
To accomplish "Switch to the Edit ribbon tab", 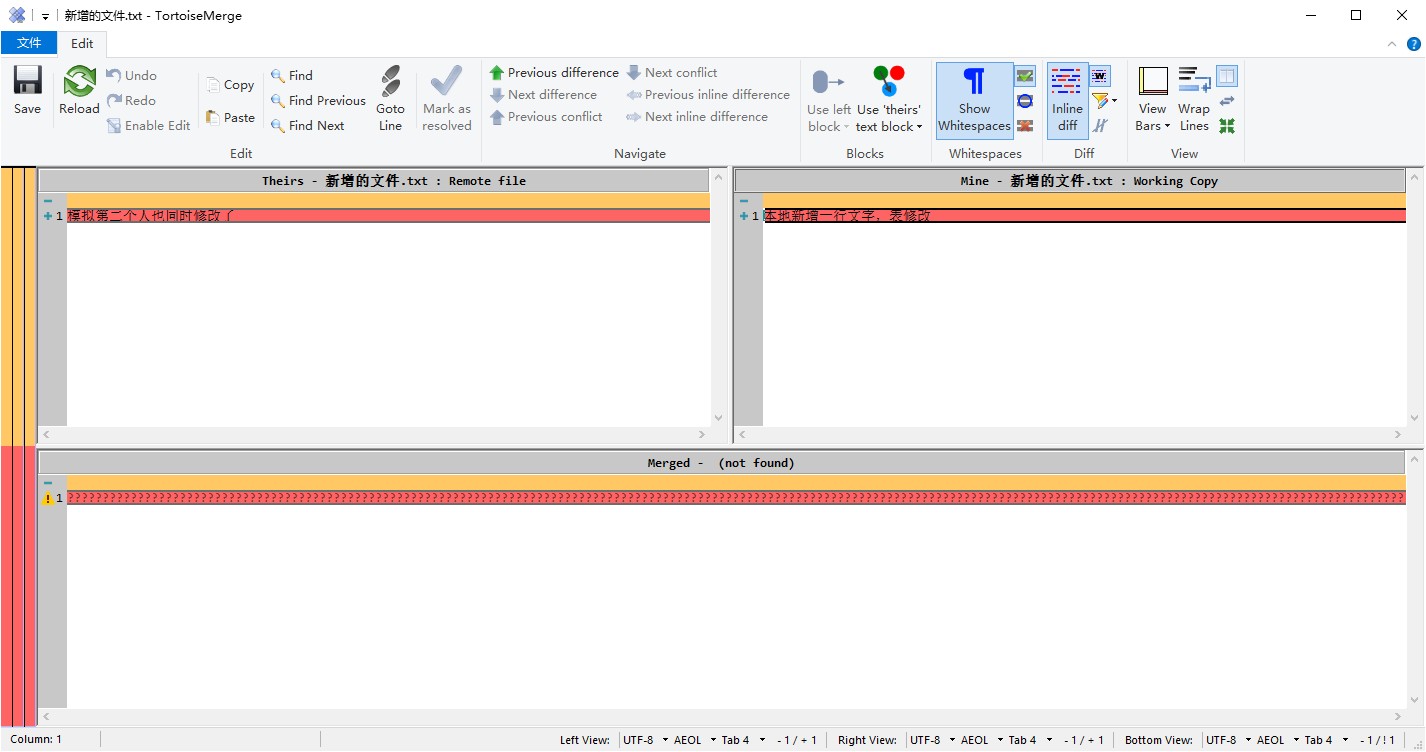I will coord(82,43).
